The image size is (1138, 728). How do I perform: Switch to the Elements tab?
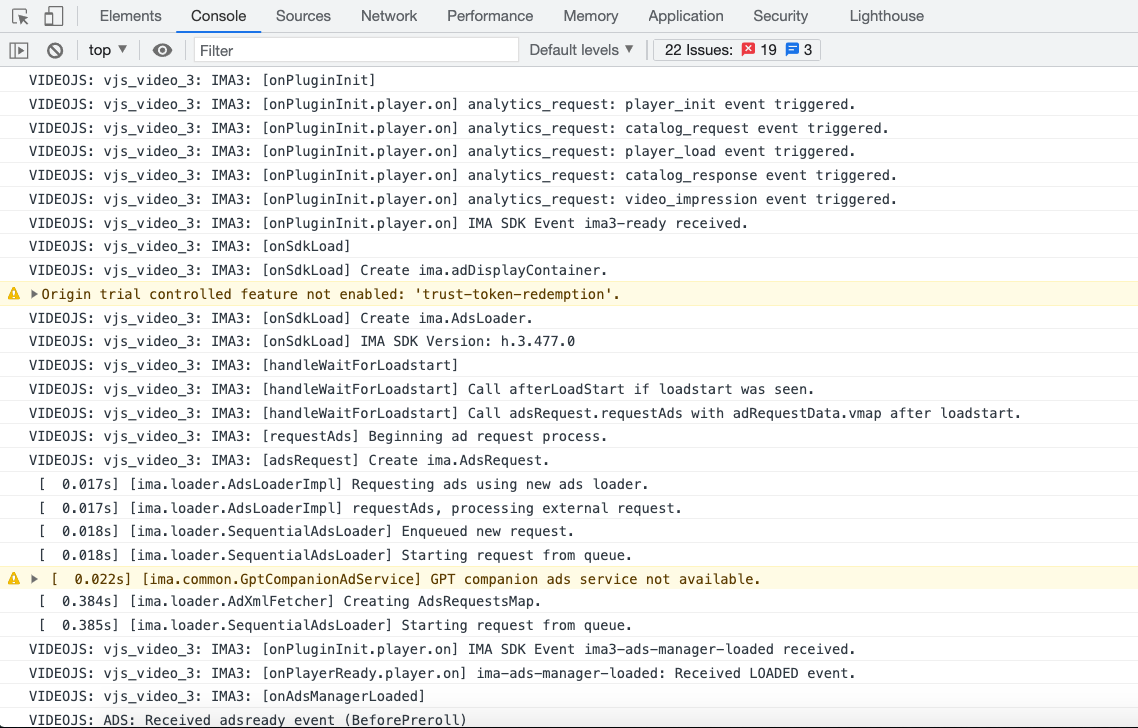point(130,16)
